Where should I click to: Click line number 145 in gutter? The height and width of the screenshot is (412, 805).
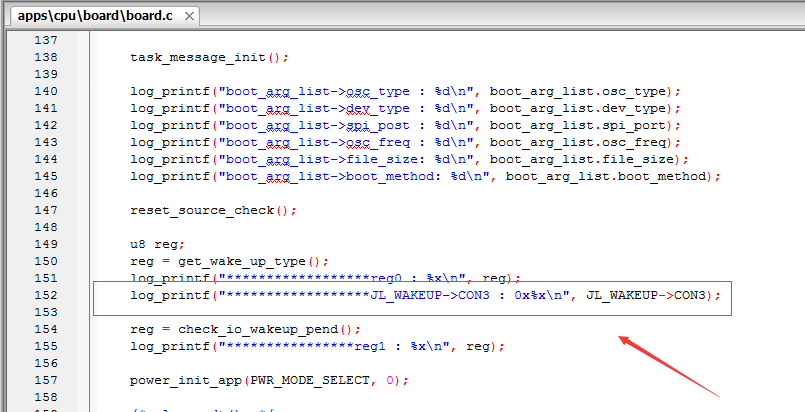[x=46, y=176]
